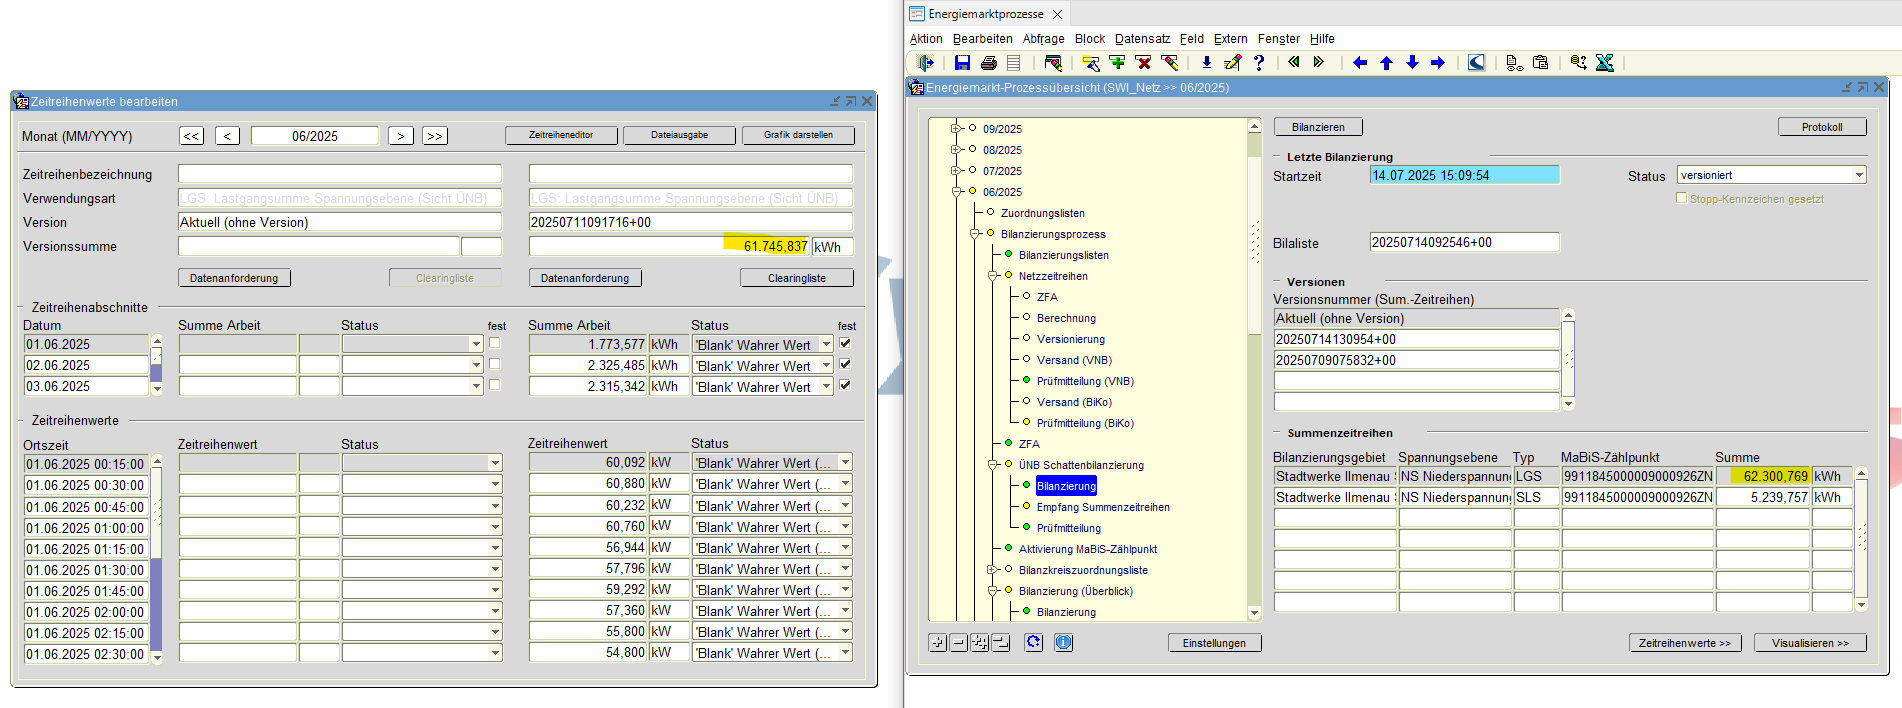Open the Abfrage menu

1043,39
